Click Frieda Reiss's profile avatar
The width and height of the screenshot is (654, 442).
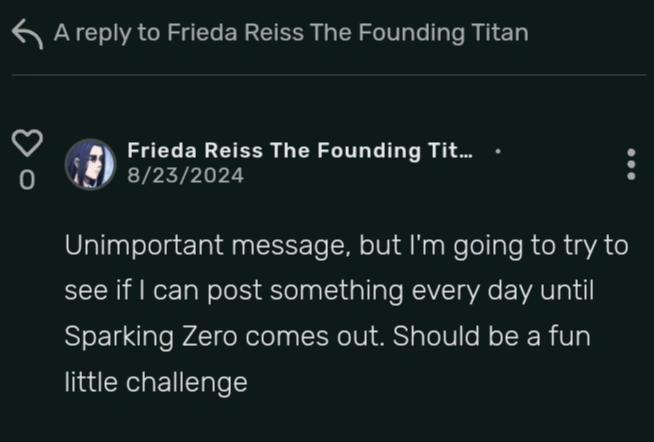click(x=90, y=164)
